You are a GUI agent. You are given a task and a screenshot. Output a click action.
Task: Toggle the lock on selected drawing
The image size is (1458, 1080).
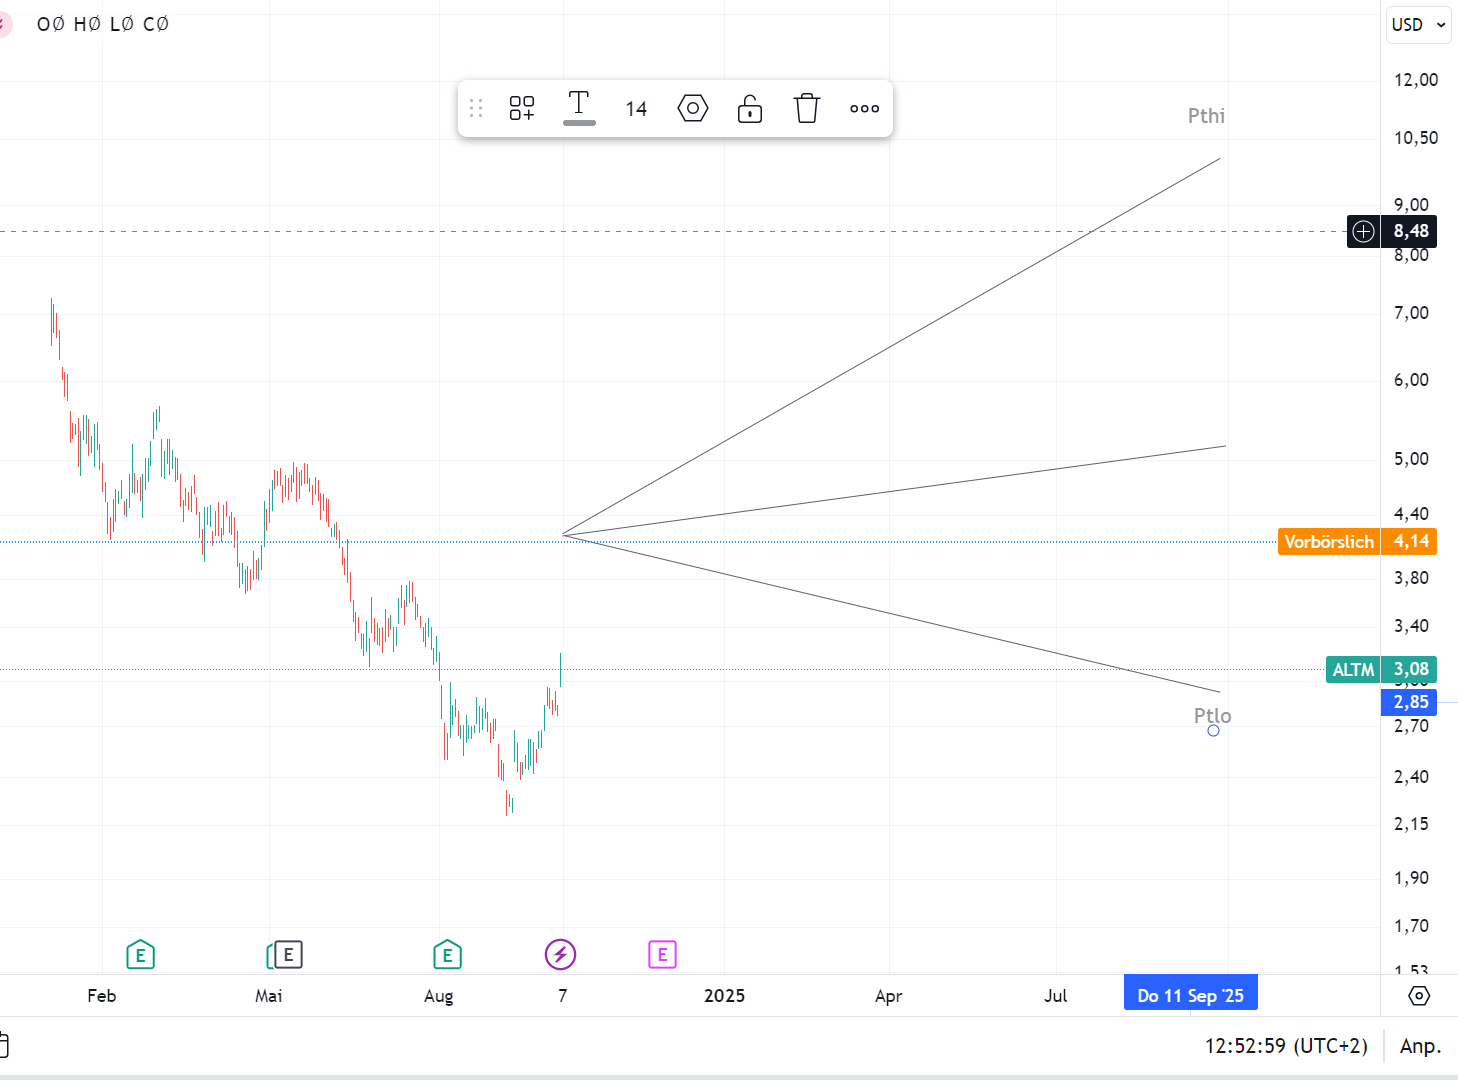(x=750, y=108)
